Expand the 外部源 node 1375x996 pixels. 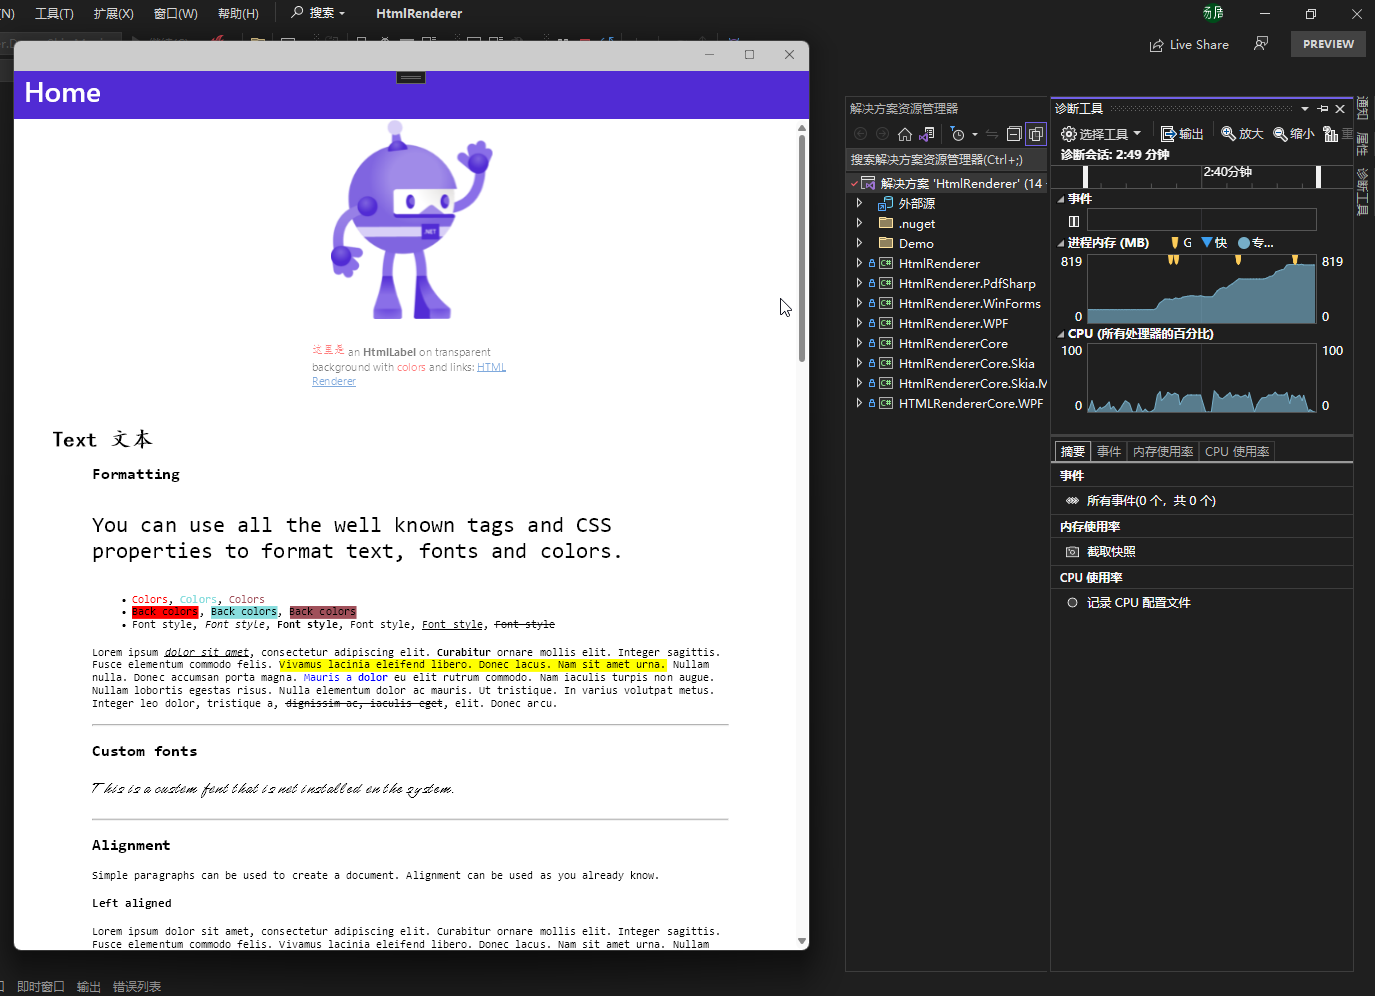pos(859,203)
